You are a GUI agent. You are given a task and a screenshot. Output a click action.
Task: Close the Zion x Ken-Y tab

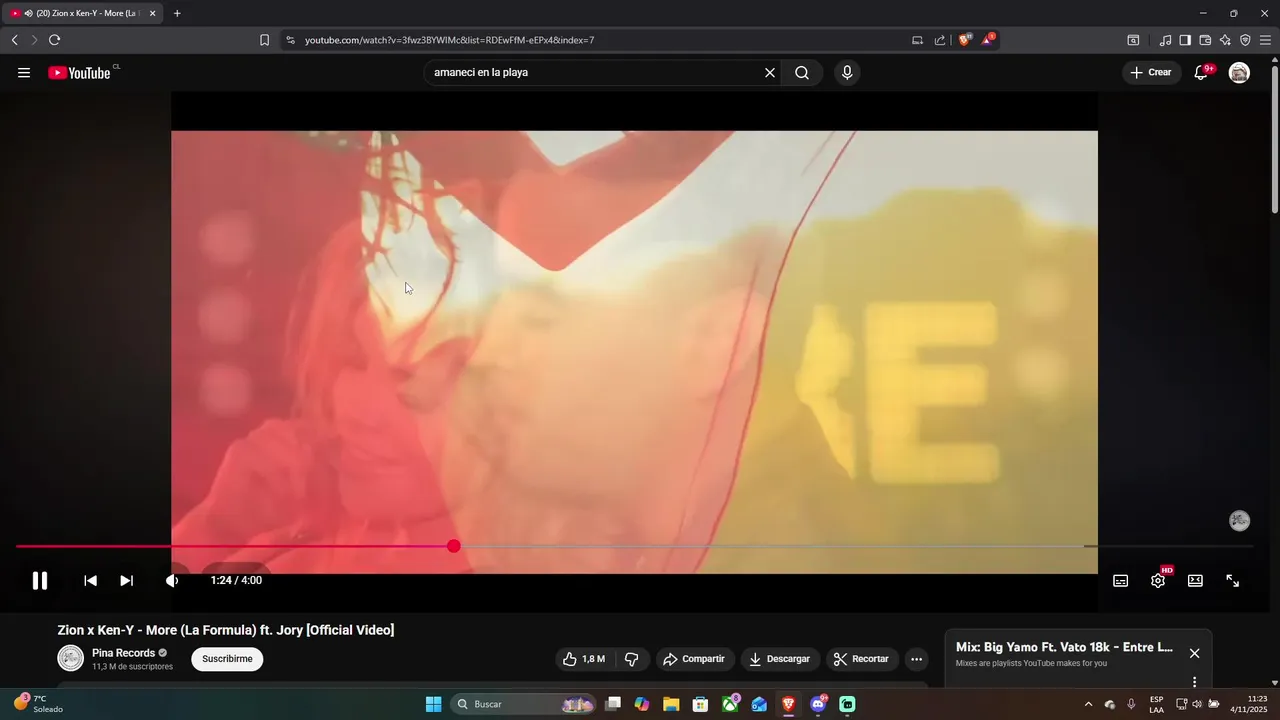(x=152, y=13)
